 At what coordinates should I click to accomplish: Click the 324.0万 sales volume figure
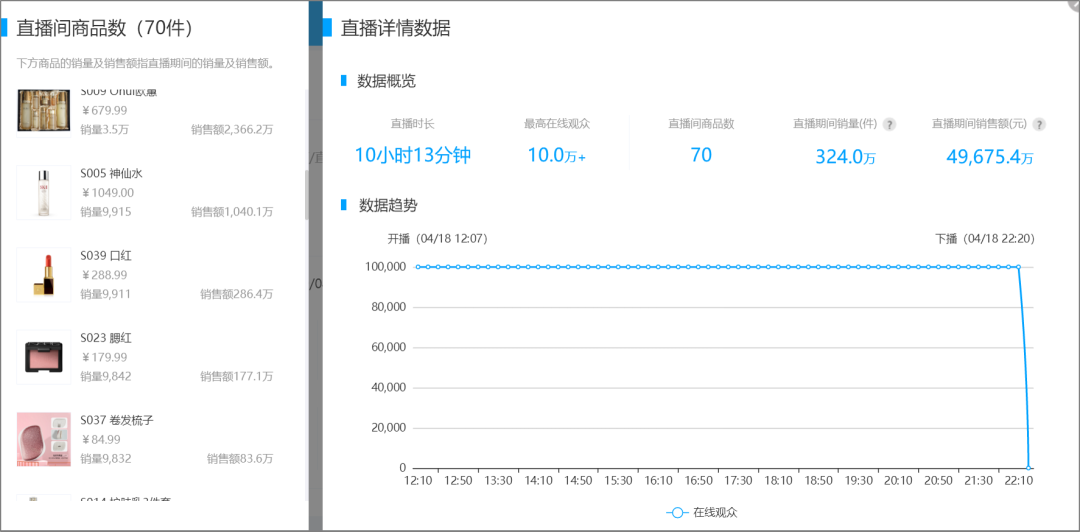tap(845, 157)
